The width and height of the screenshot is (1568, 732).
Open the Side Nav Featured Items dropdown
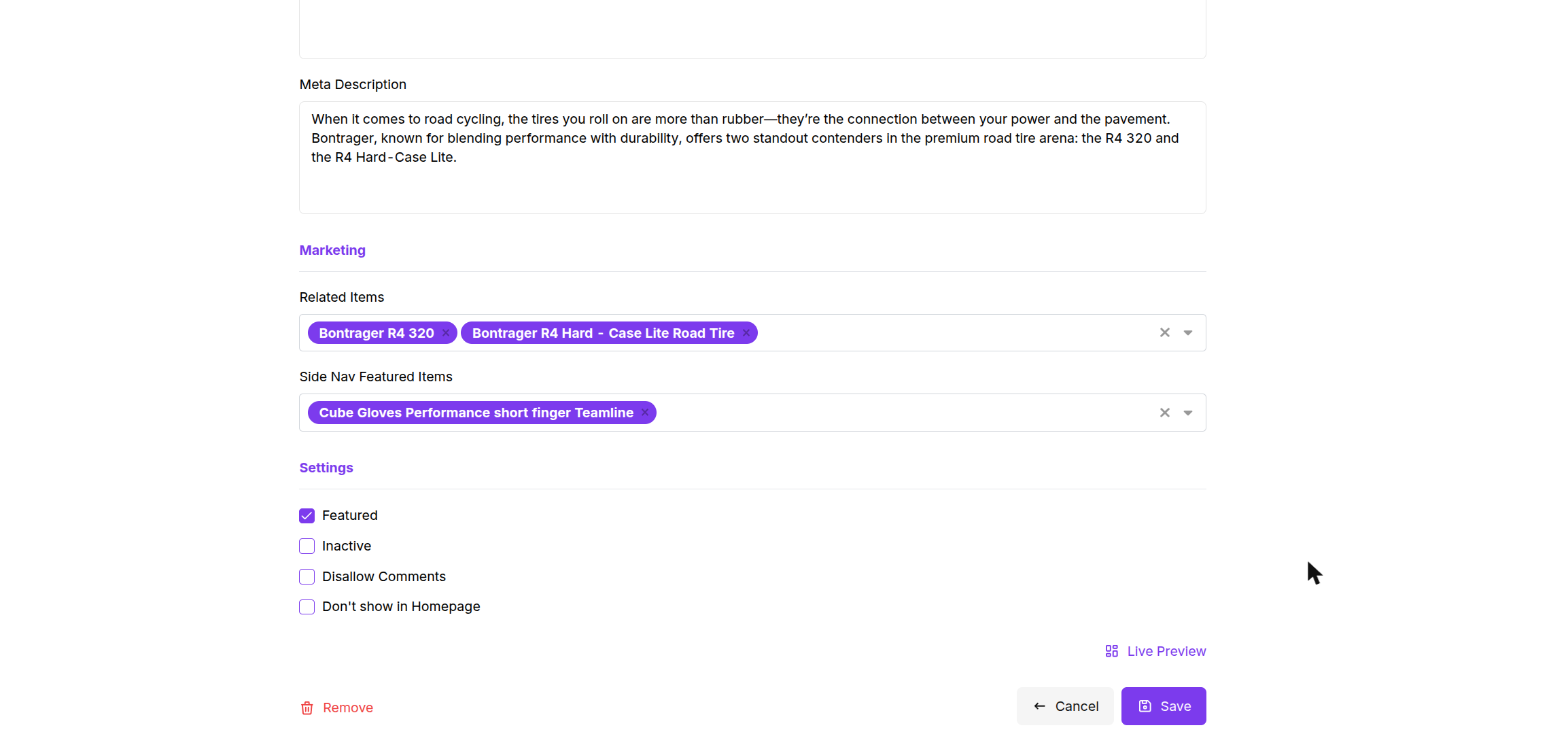pos(1188,413)
